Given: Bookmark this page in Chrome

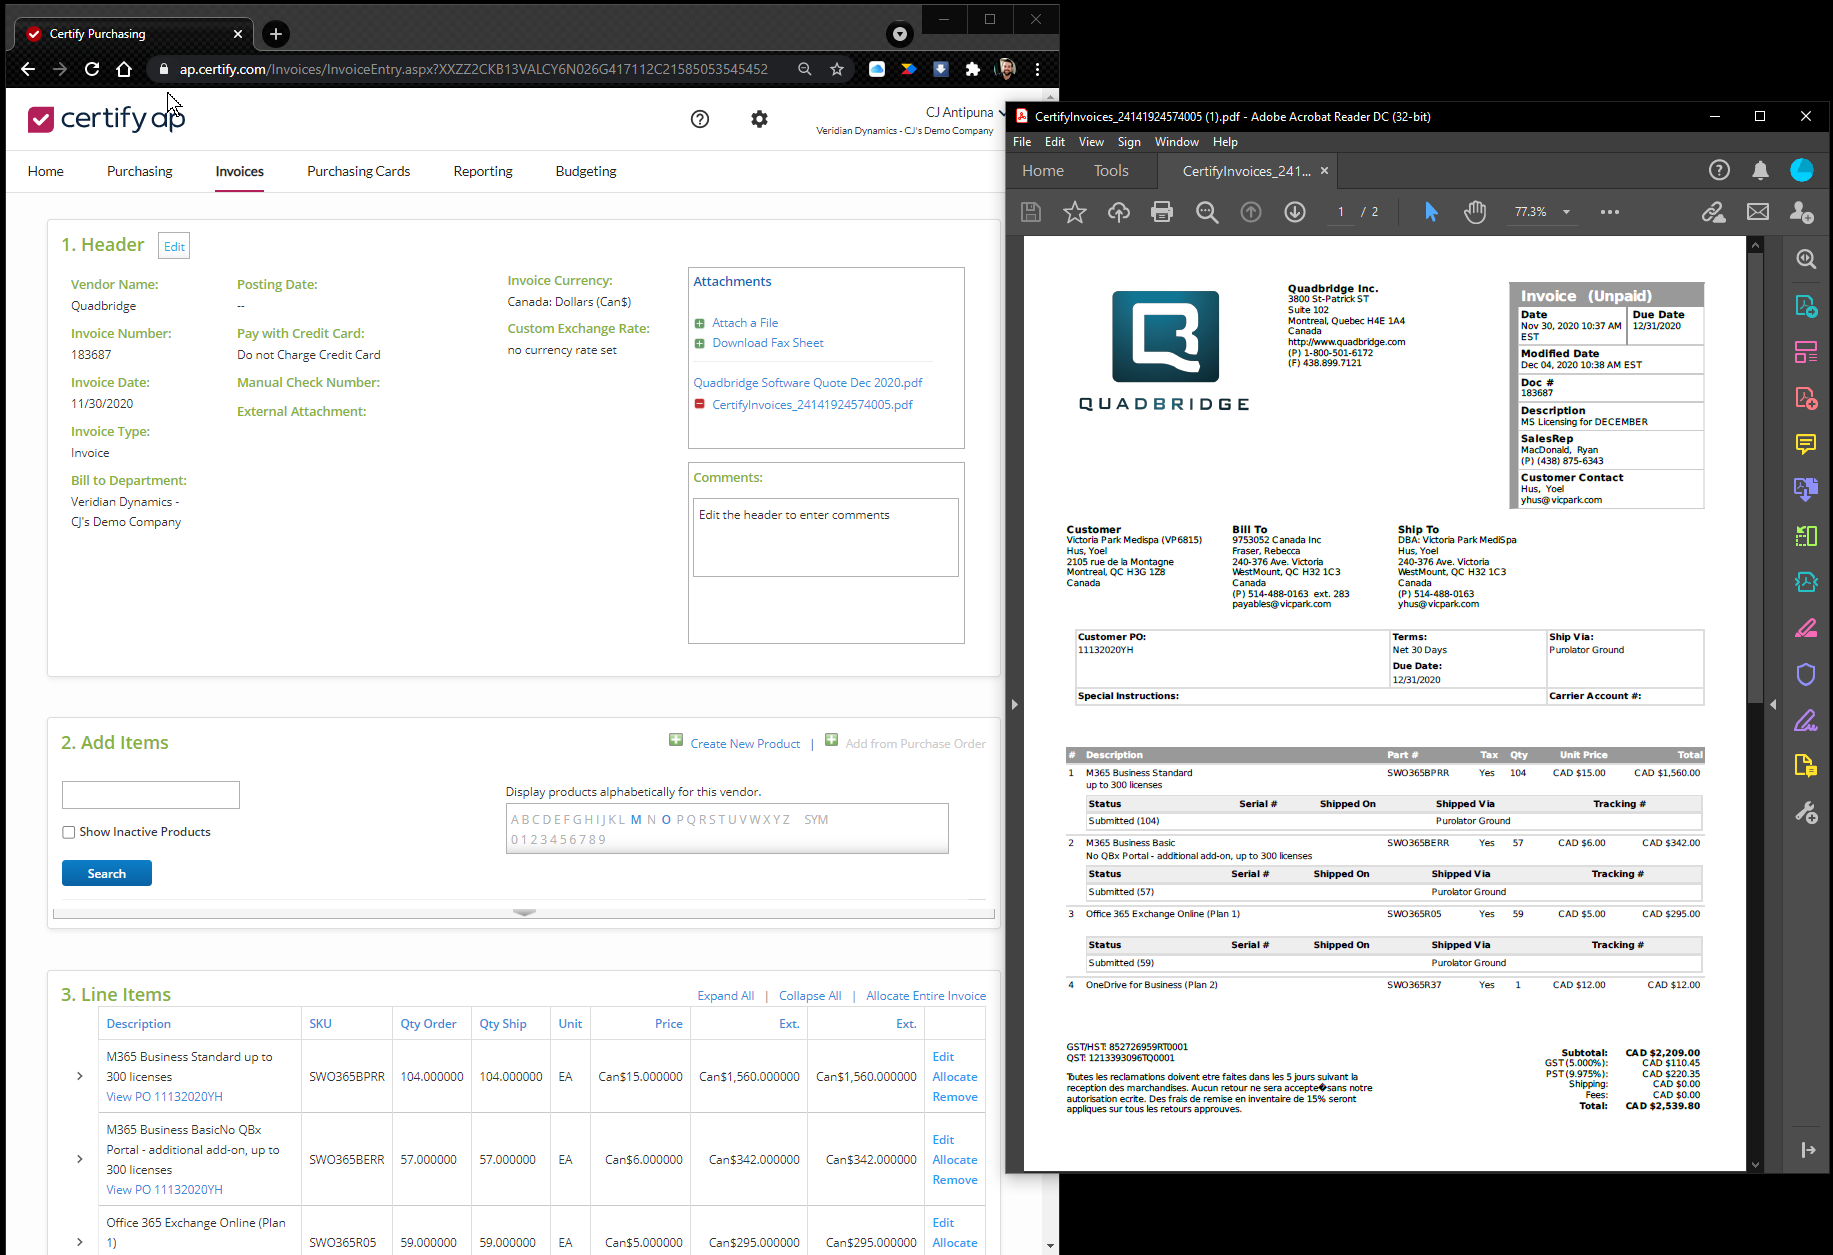Looking at the screenshot, I should 837,69.
